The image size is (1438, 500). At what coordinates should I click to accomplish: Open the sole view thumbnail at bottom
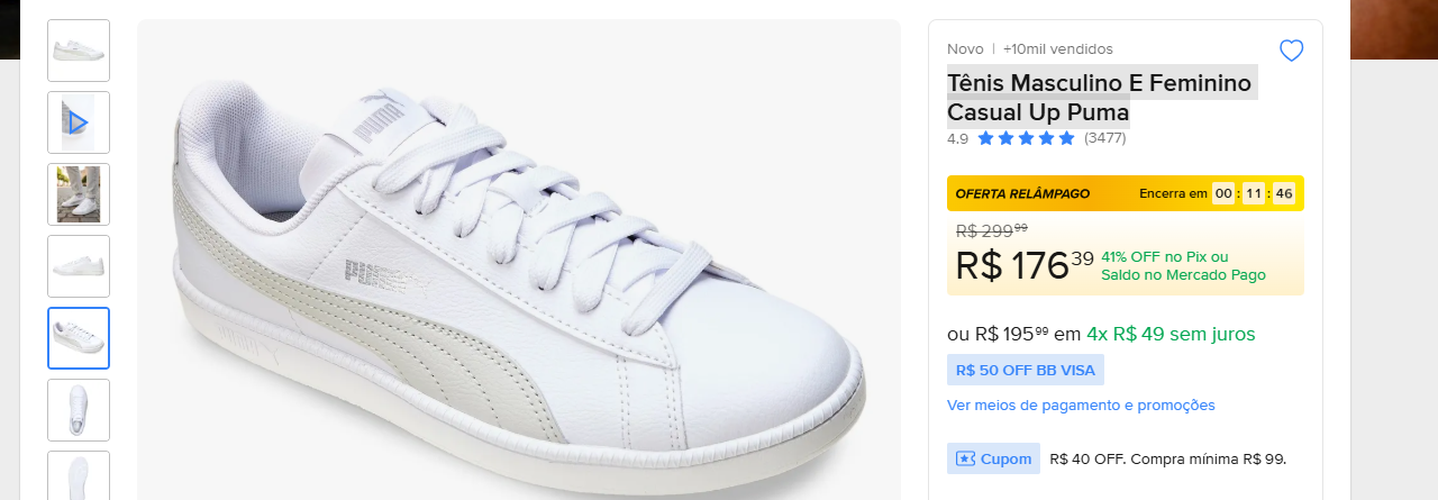(x=78, y=476)
